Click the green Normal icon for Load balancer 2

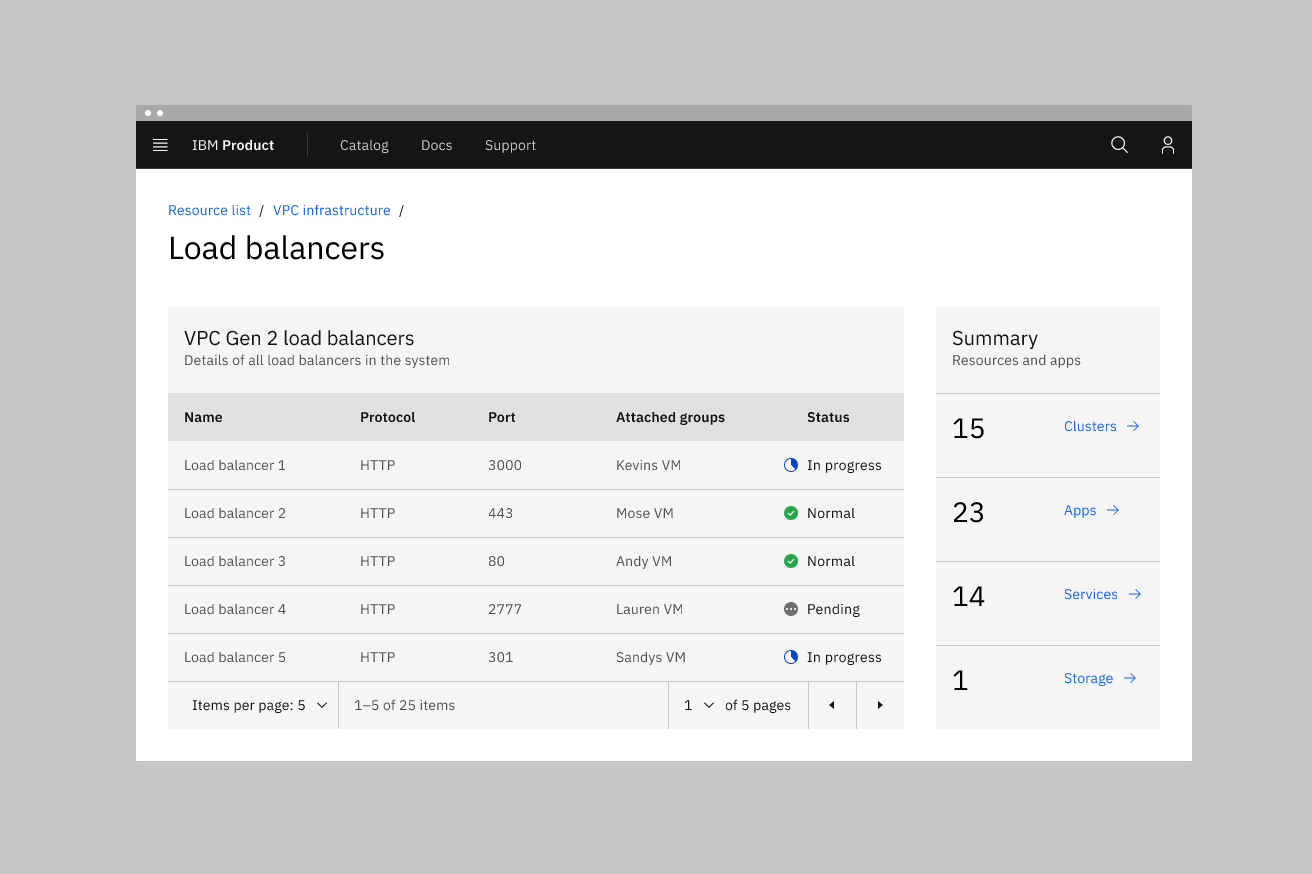[791, 513]
